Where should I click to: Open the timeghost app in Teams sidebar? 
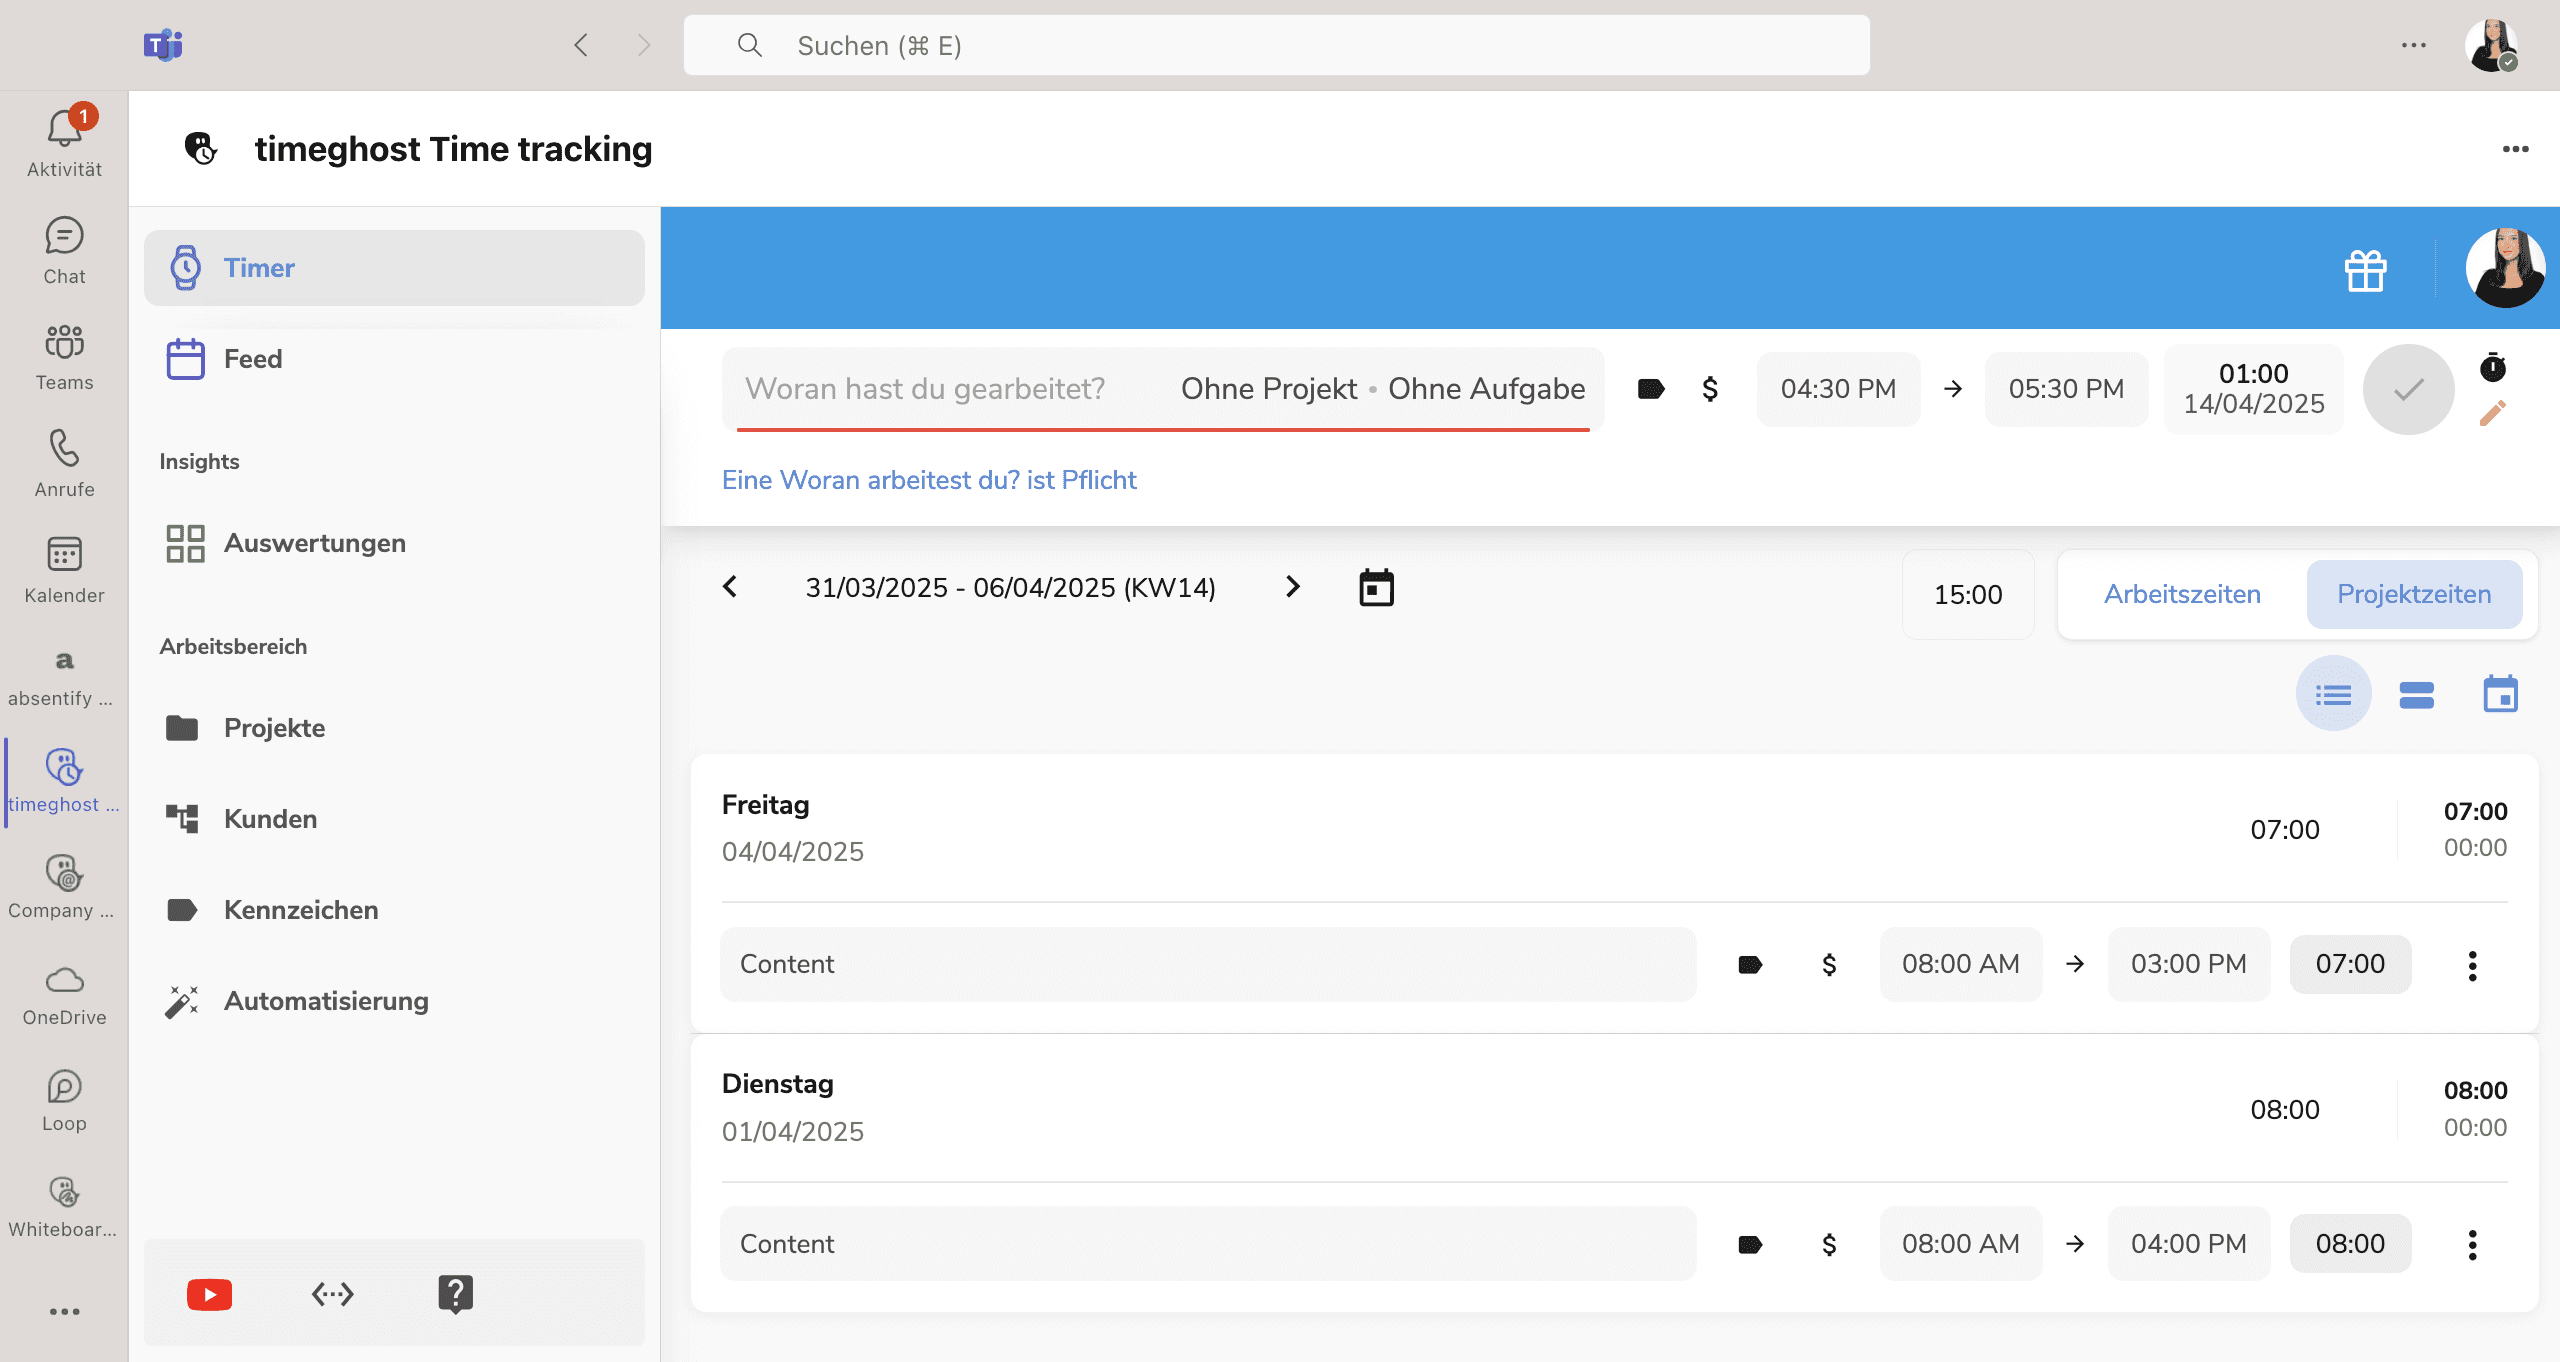tap(64, 782)
